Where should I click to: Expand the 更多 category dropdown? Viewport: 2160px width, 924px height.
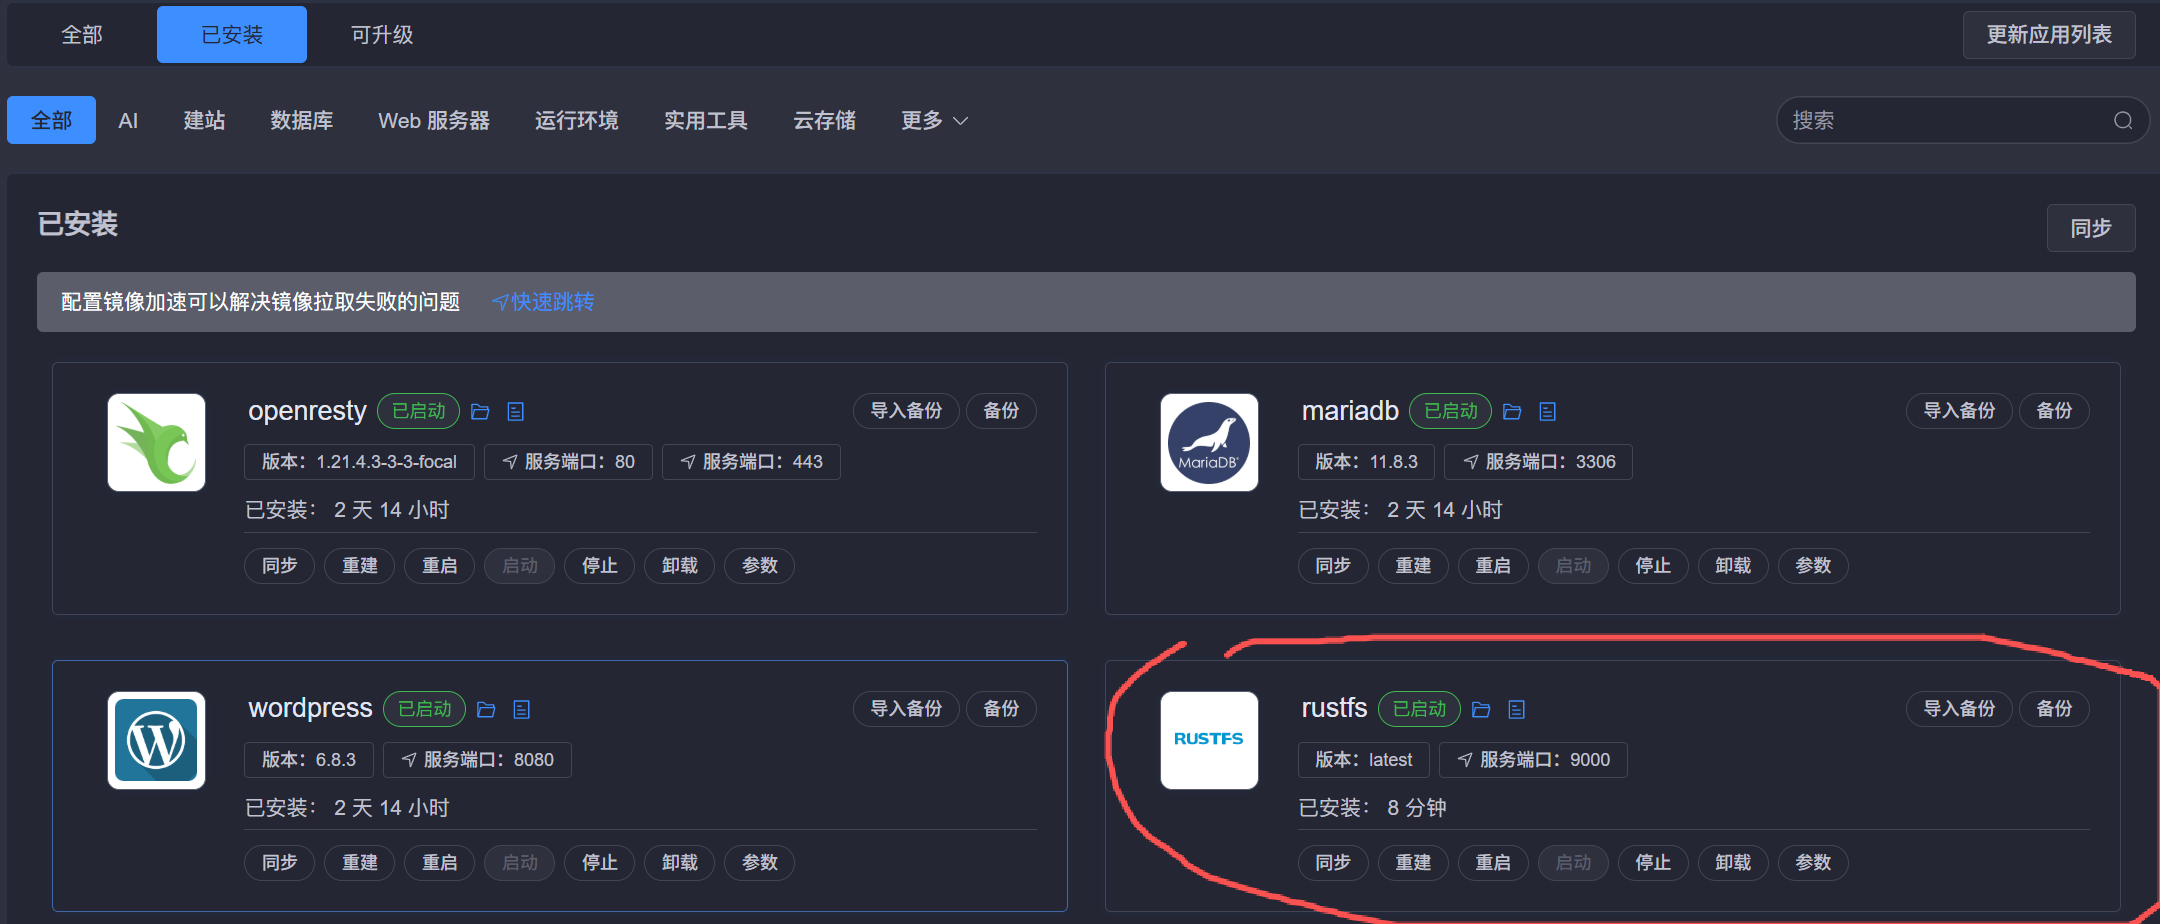[x=934, y=121]
